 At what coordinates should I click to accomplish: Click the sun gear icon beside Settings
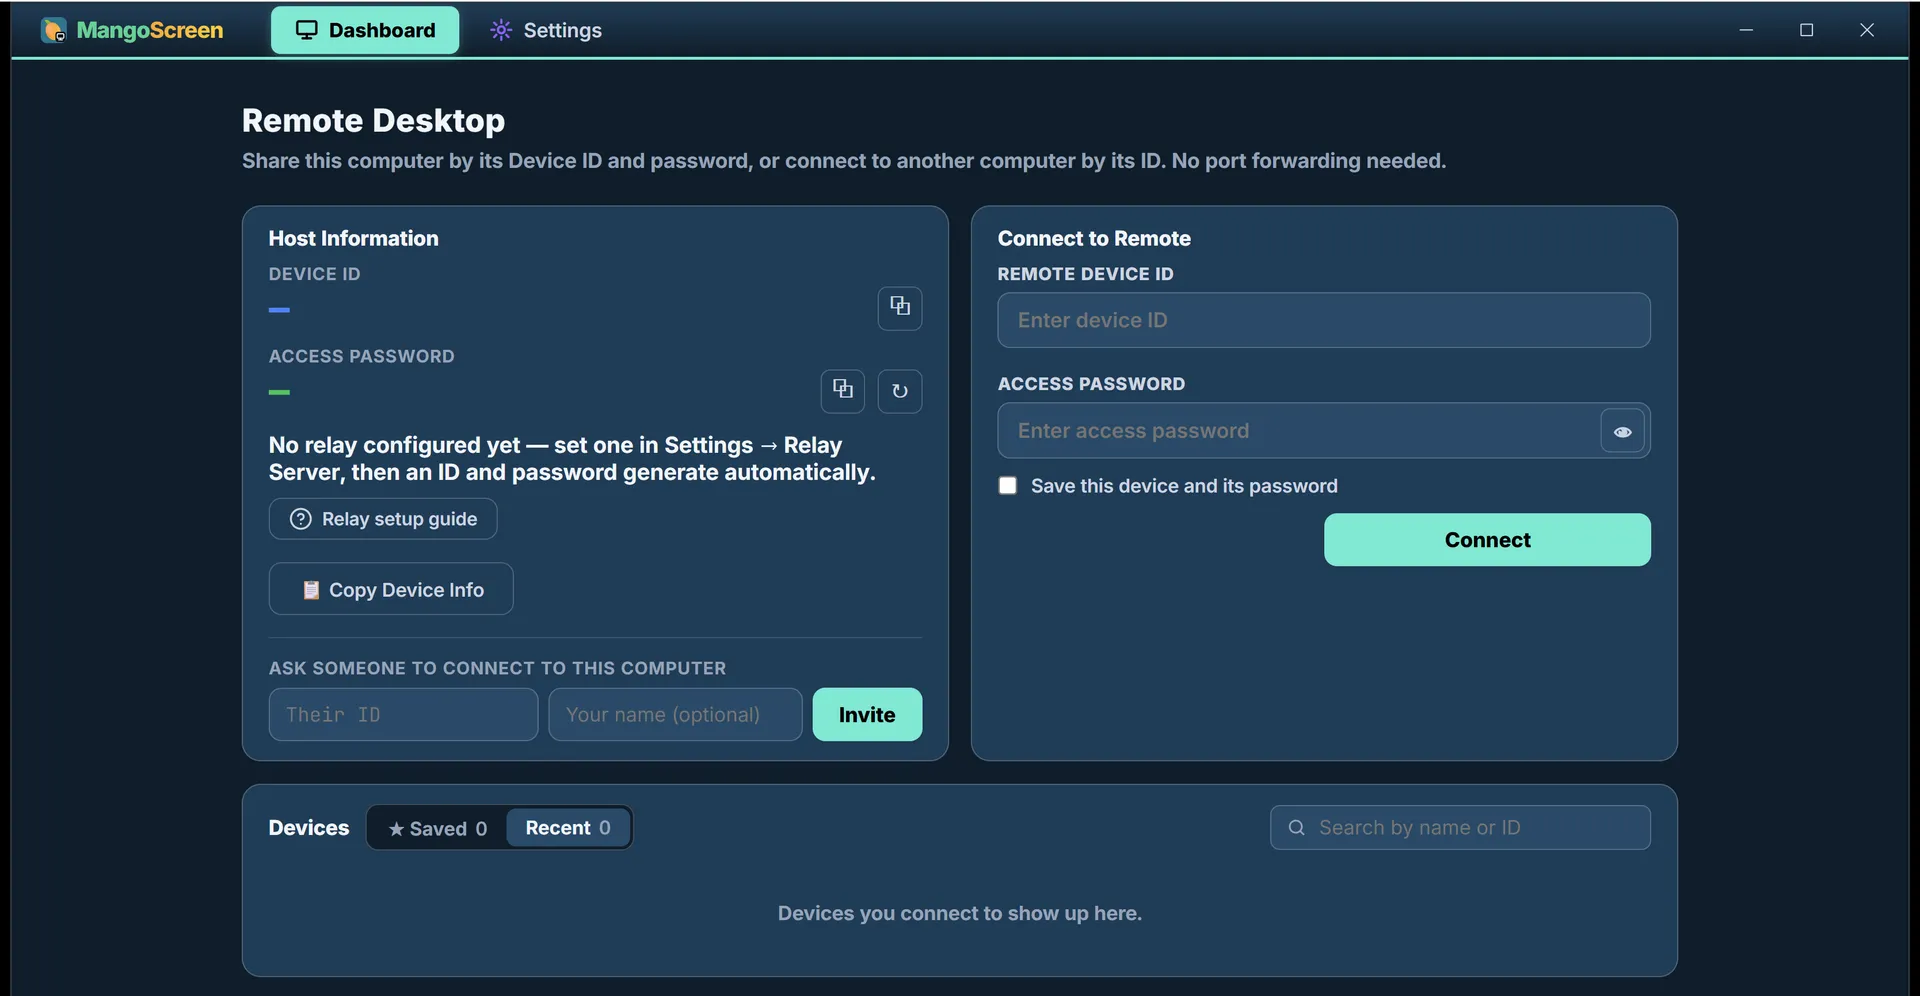click(501, 30)
